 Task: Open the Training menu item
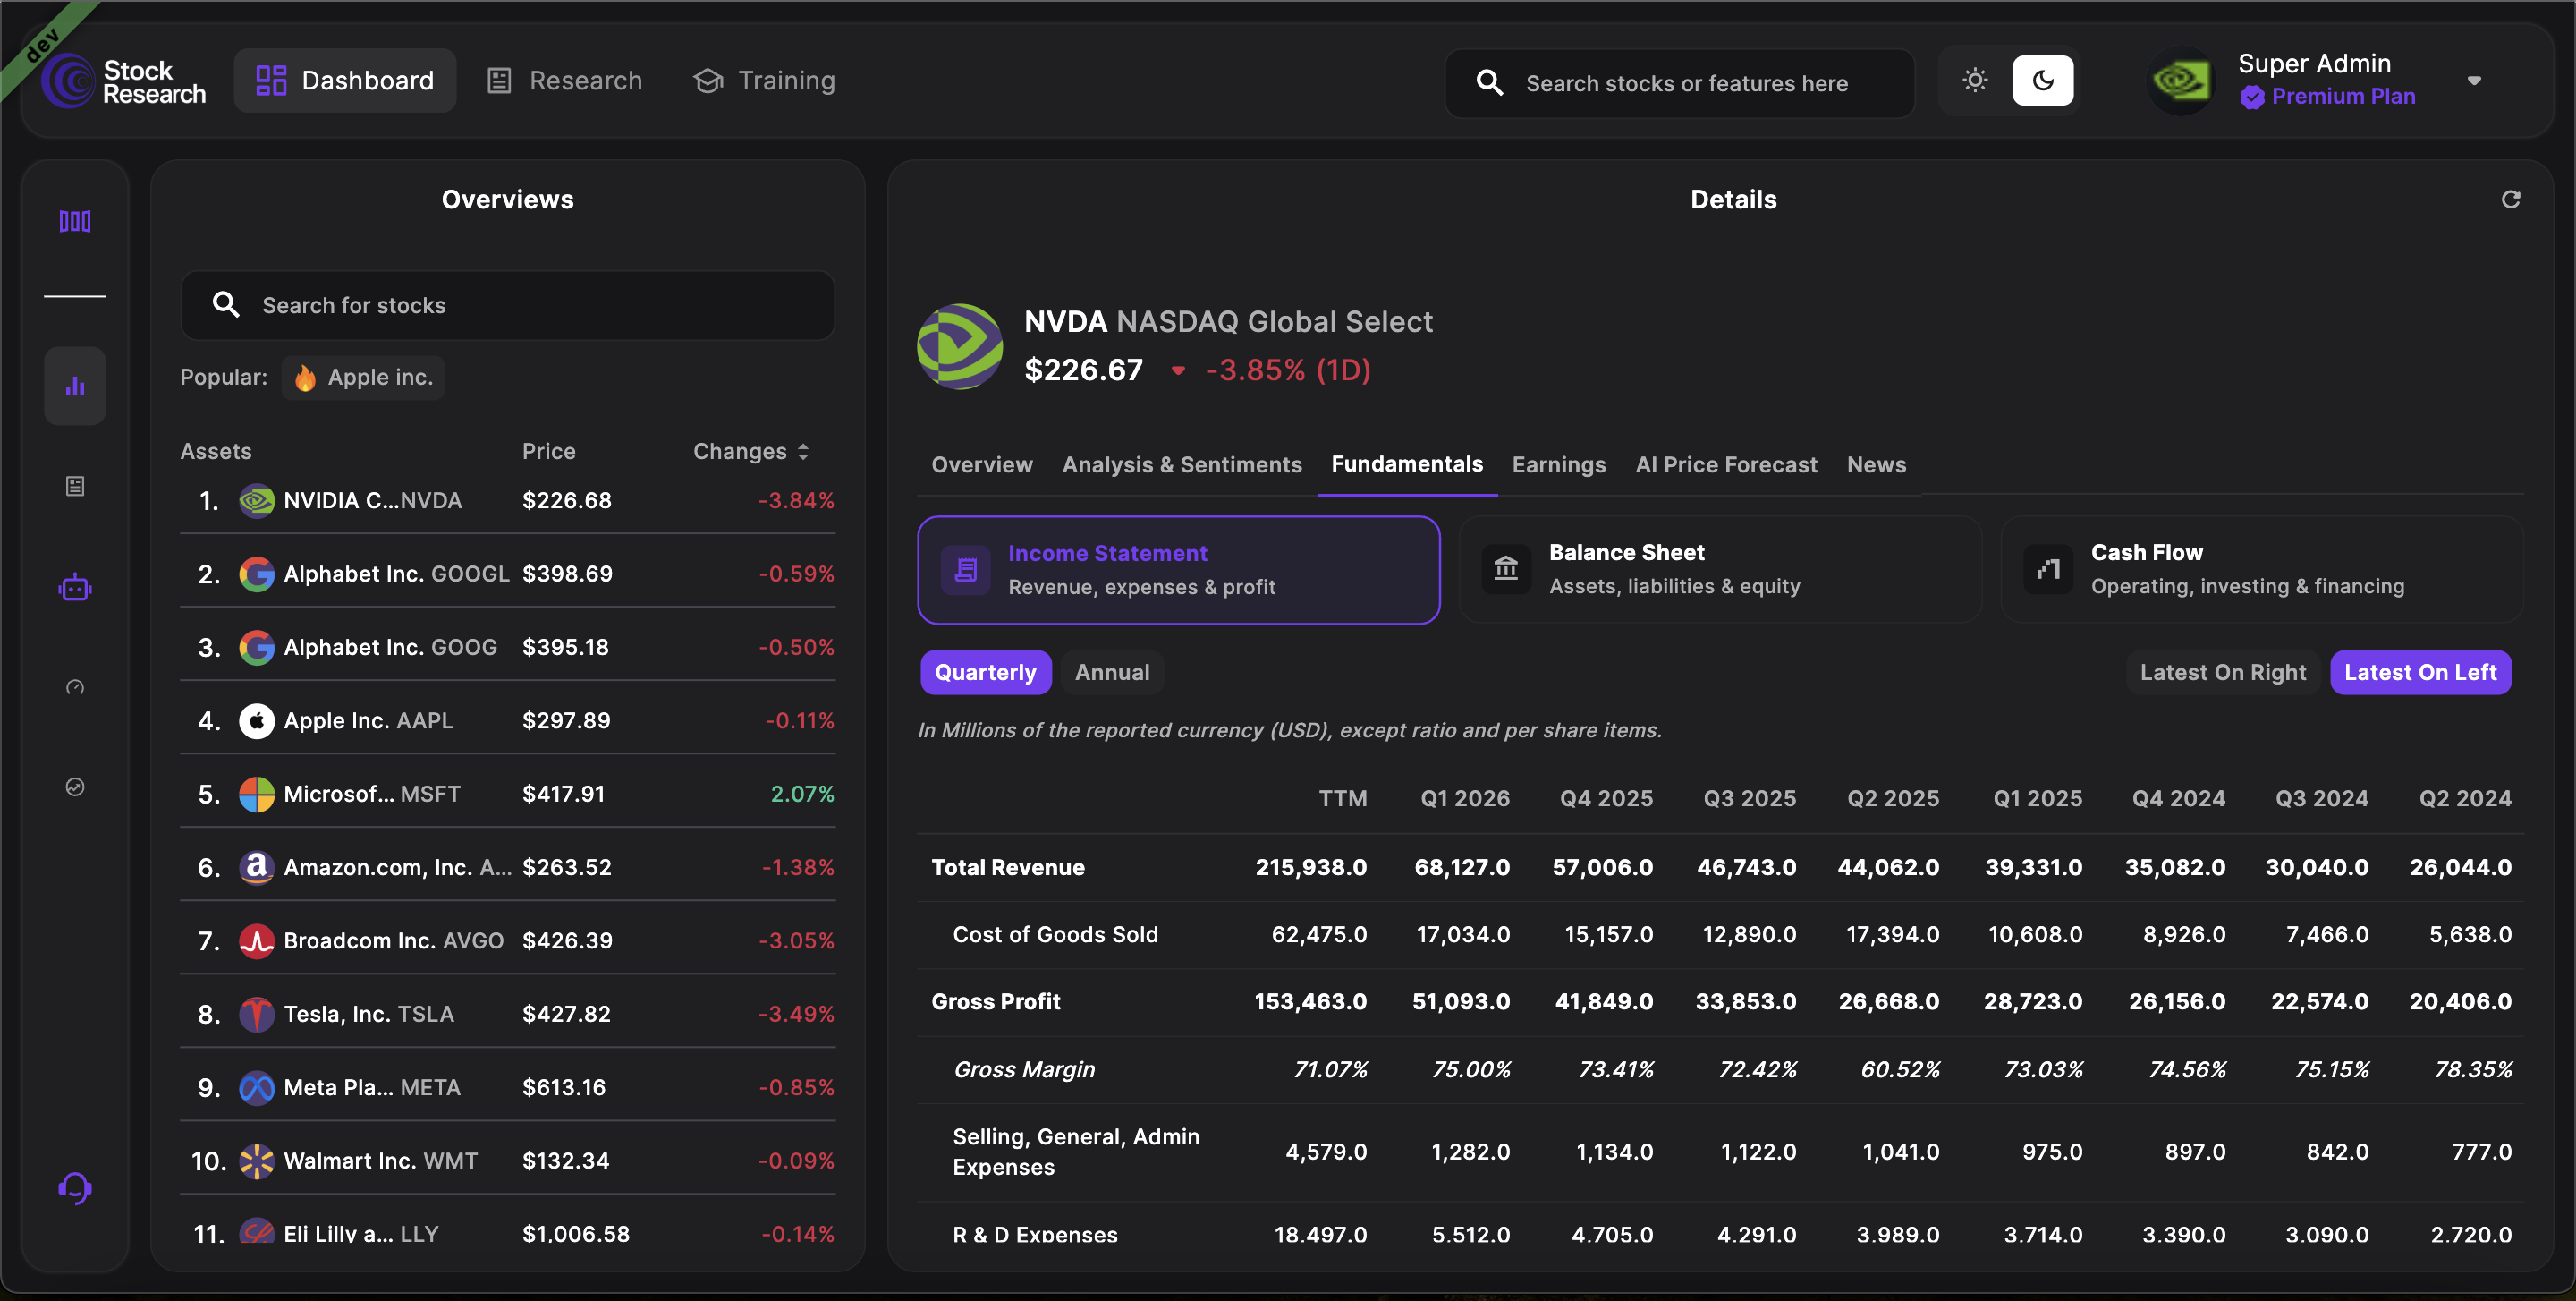pyautogui.click(x=765, y=81)
